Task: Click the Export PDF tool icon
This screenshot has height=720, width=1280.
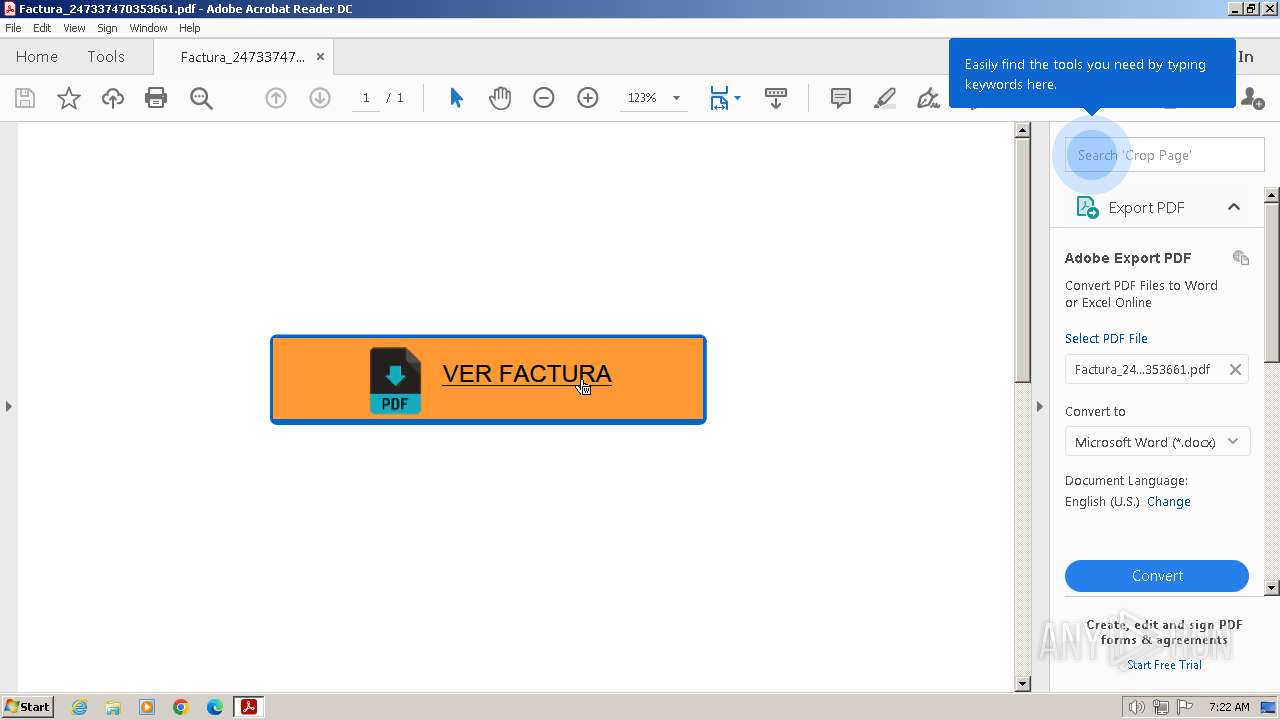Action: pyautogui.click(x=1087, y=207)
